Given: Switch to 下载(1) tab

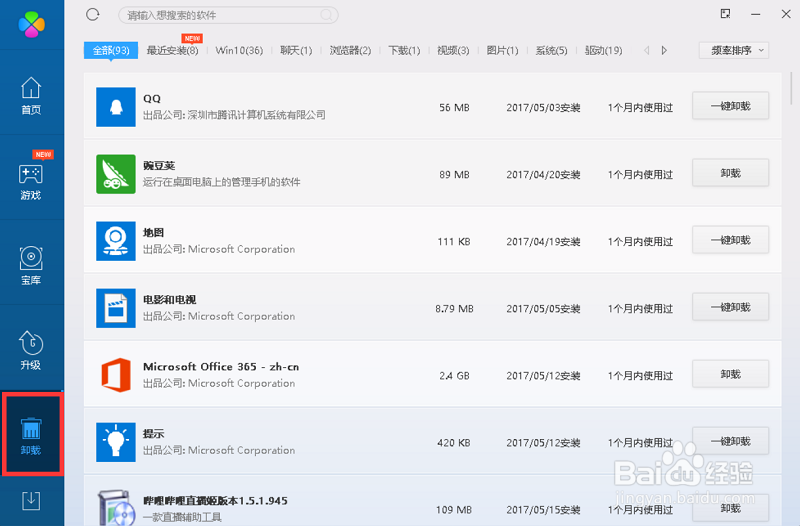Looking at the screenshot, I should click(x=404, y=50).
